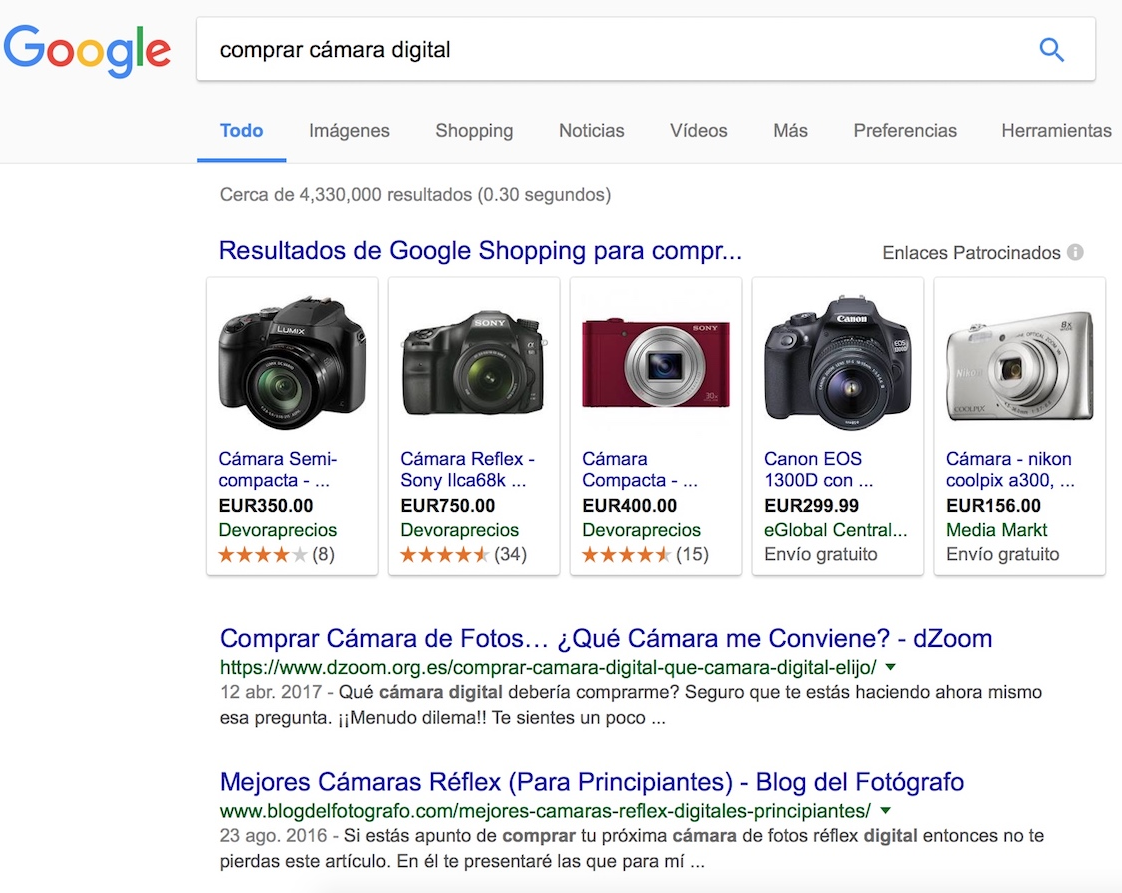Select the Todo tab

[241, 131]
